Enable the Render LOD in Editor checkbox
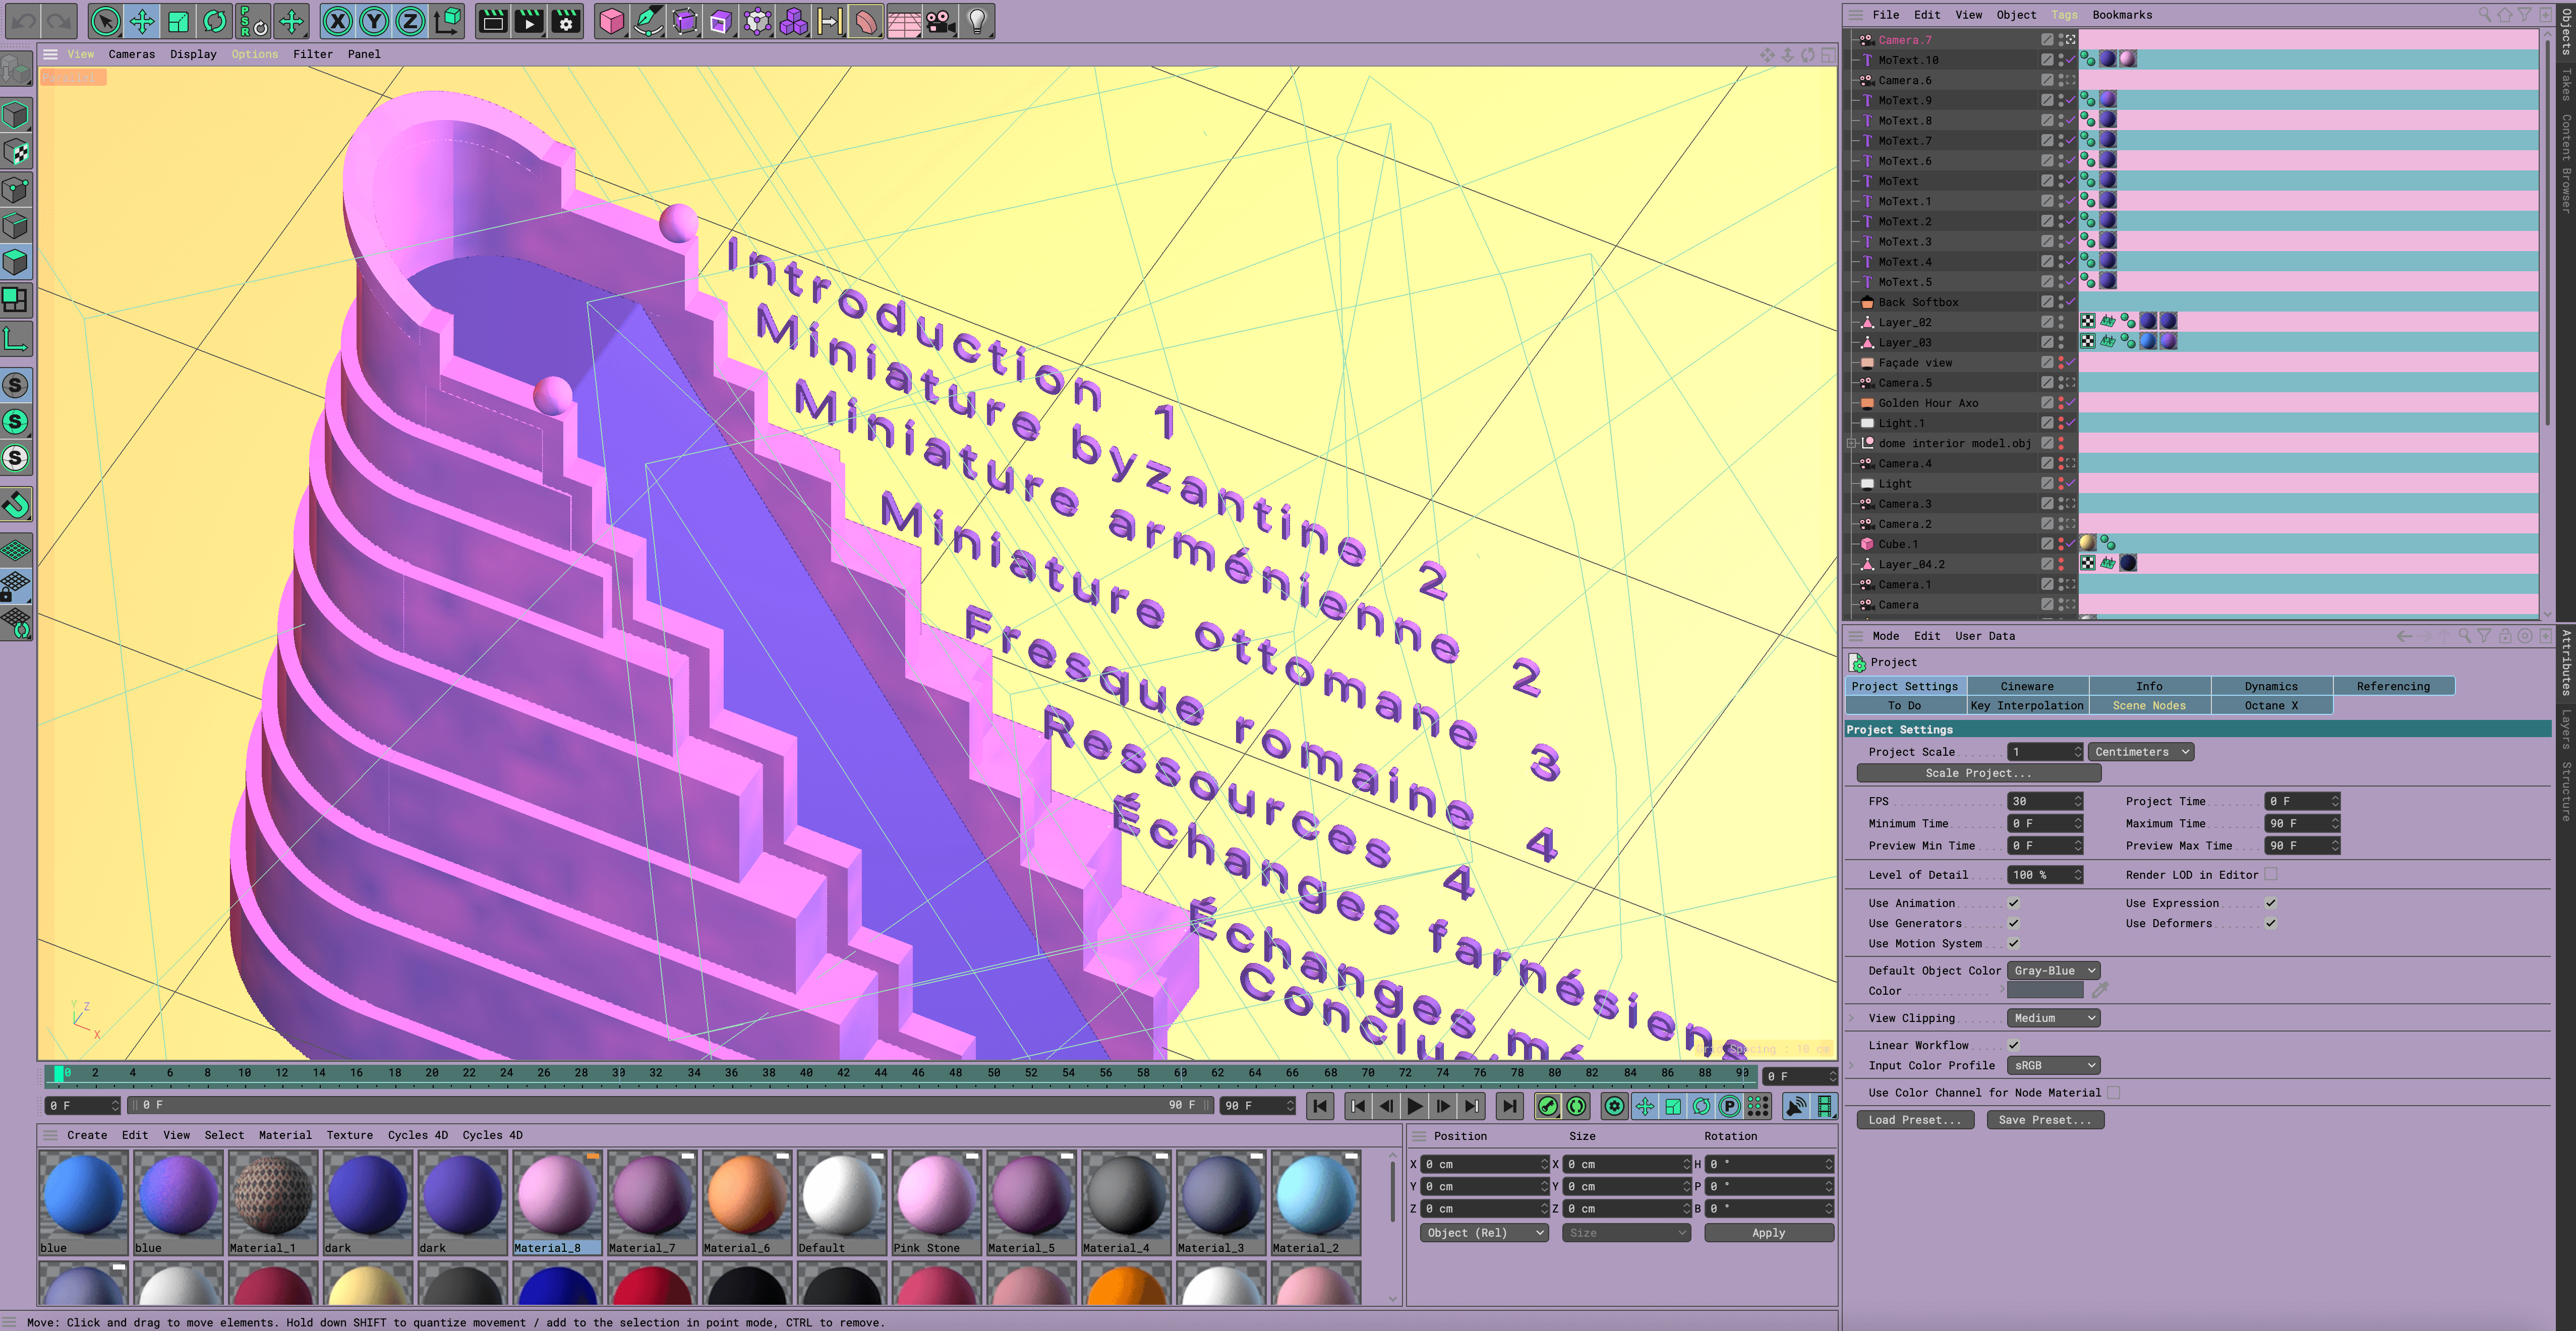This screenshot has height=1331, width=2576. (2272, 874)
